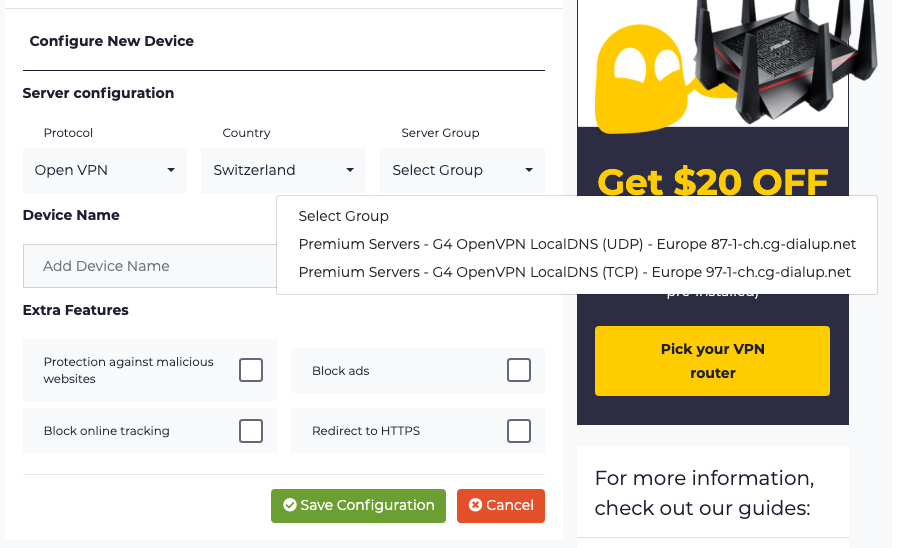Click the Add Device Name field
The image size is (898, 548).
coord(150,266)
